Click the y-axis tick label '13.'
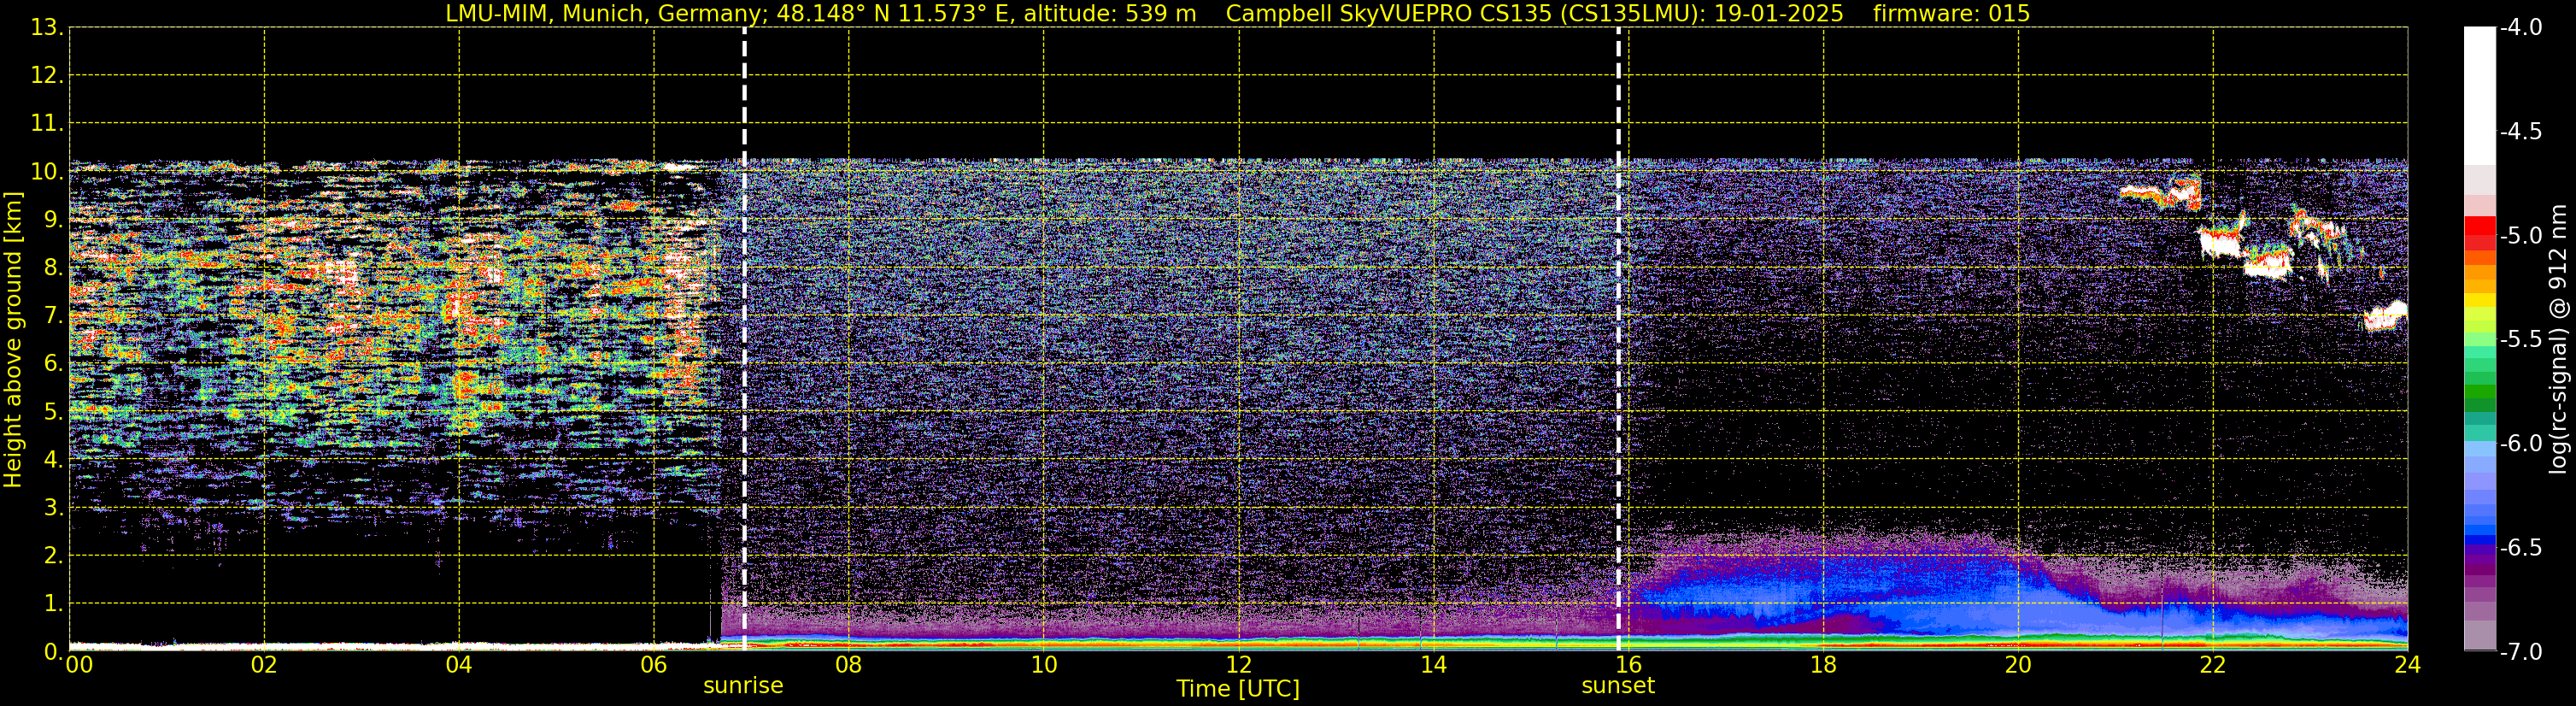 [x=46, y=27]
